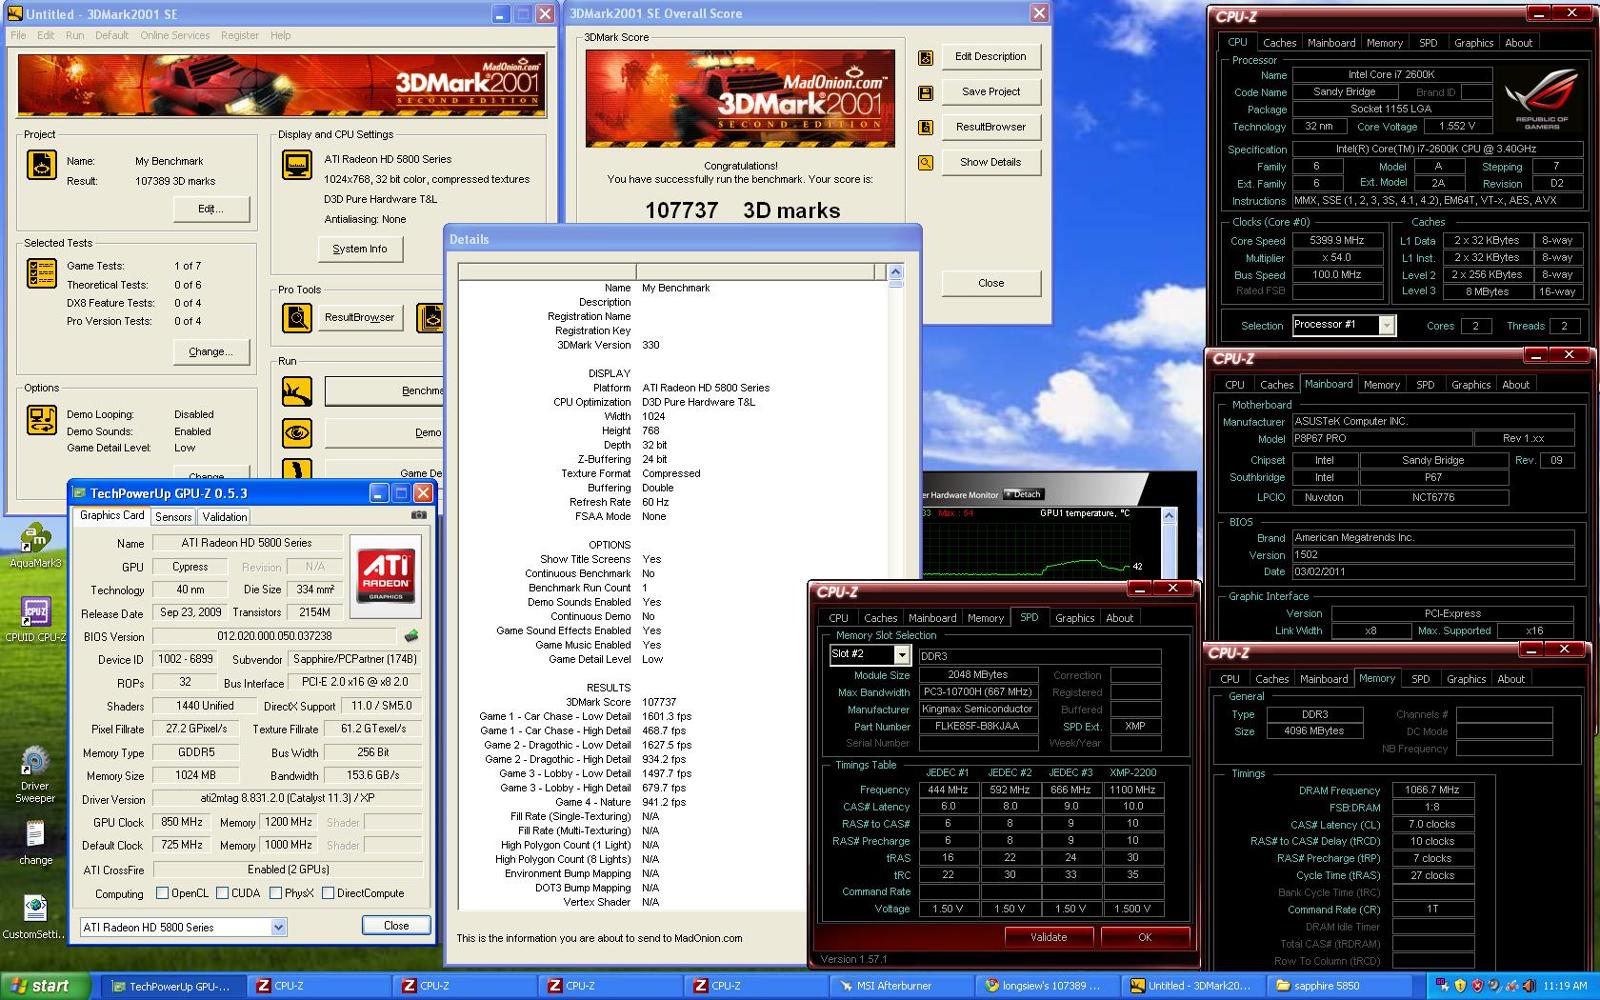Click Close button in 3DMark Overall Score window
The width and height of the screenshot is (1600, 1000).
click(x=990, y=283)
